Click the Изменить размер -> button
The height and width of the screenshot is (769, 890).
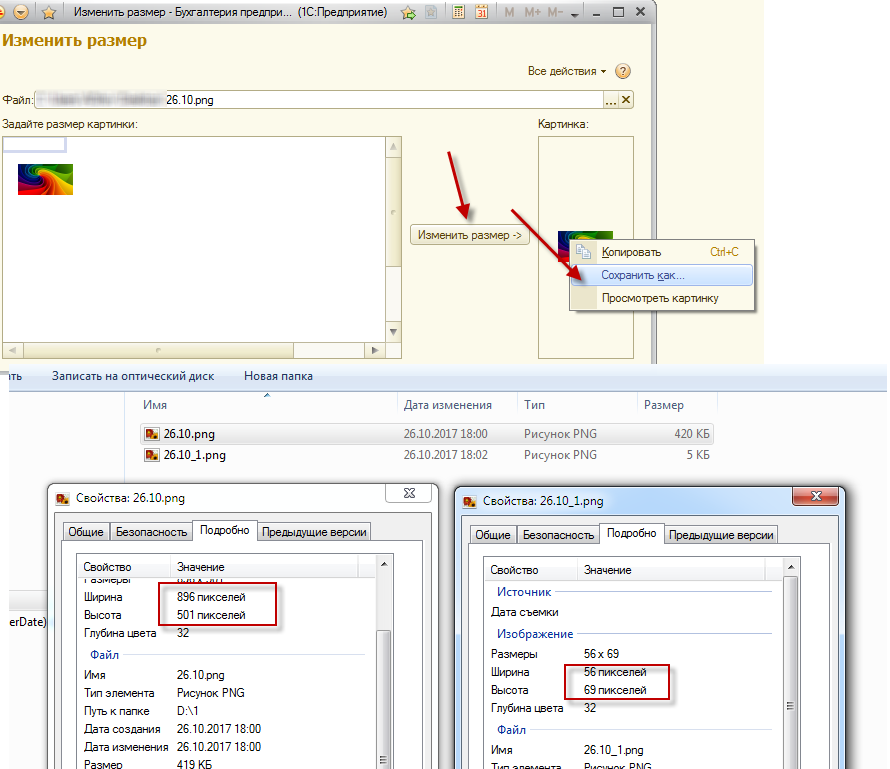(x=469, y=235)
